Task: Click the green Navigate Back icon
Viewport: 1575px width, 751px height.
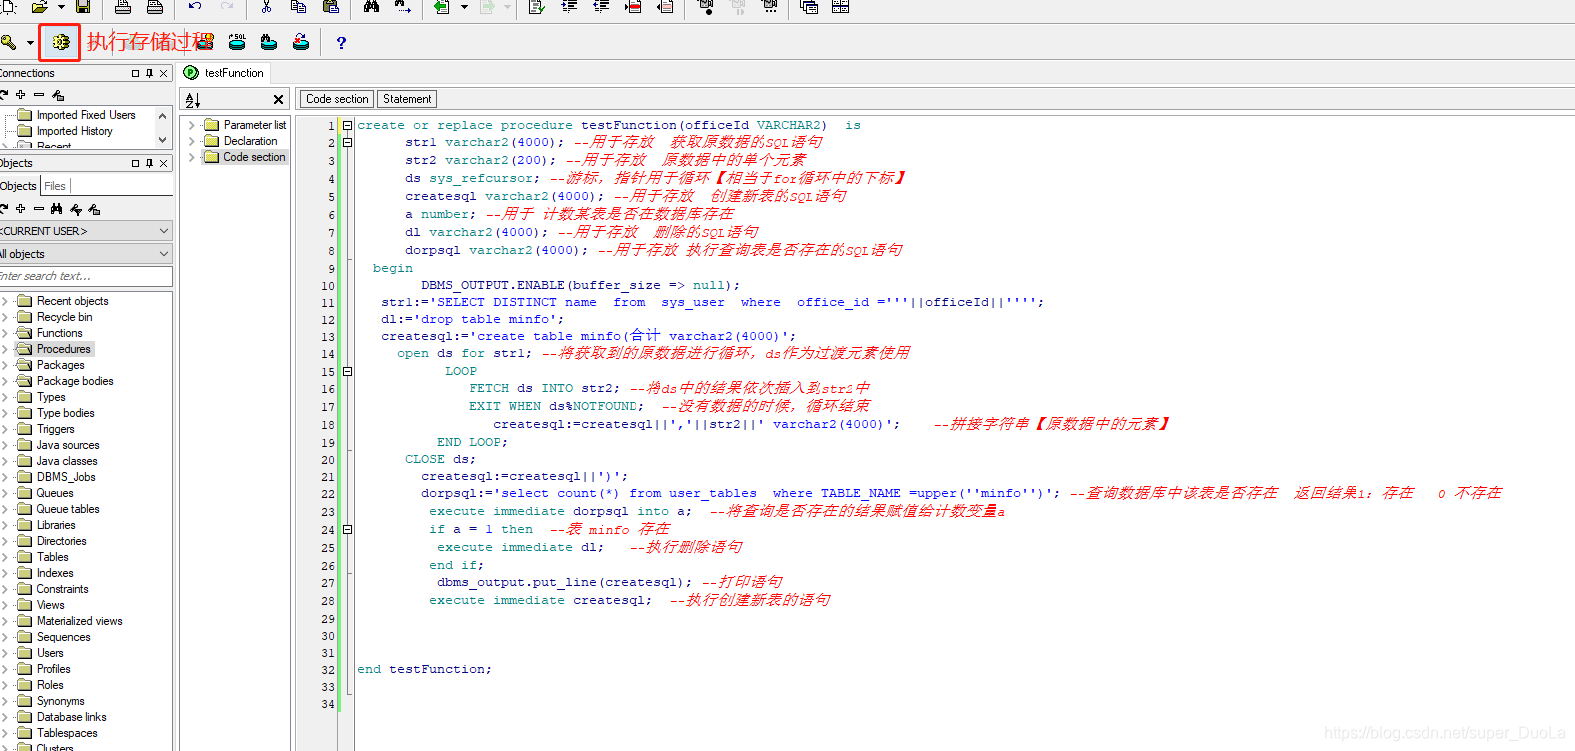Action: click(441, 7)
